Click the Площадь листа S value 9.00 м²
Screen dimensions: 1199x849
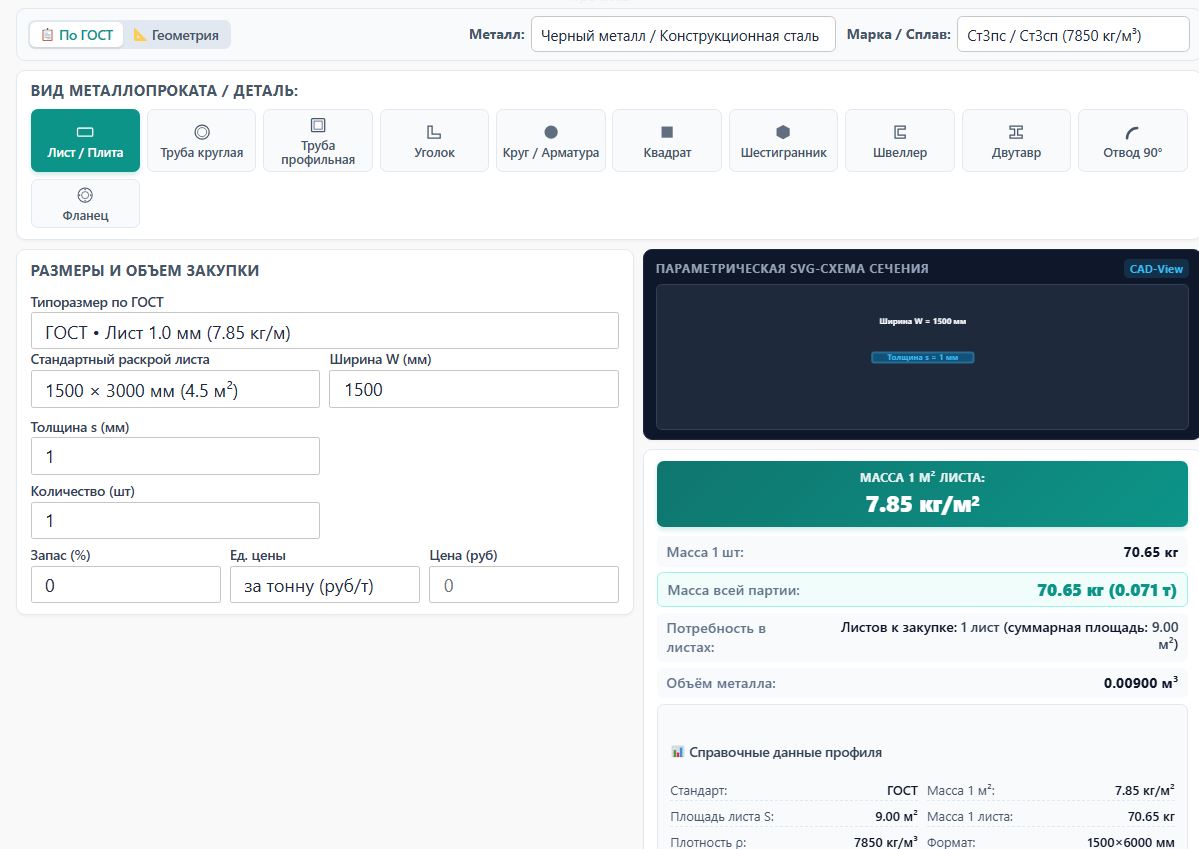pyautogui.click(x=896, y=817)
